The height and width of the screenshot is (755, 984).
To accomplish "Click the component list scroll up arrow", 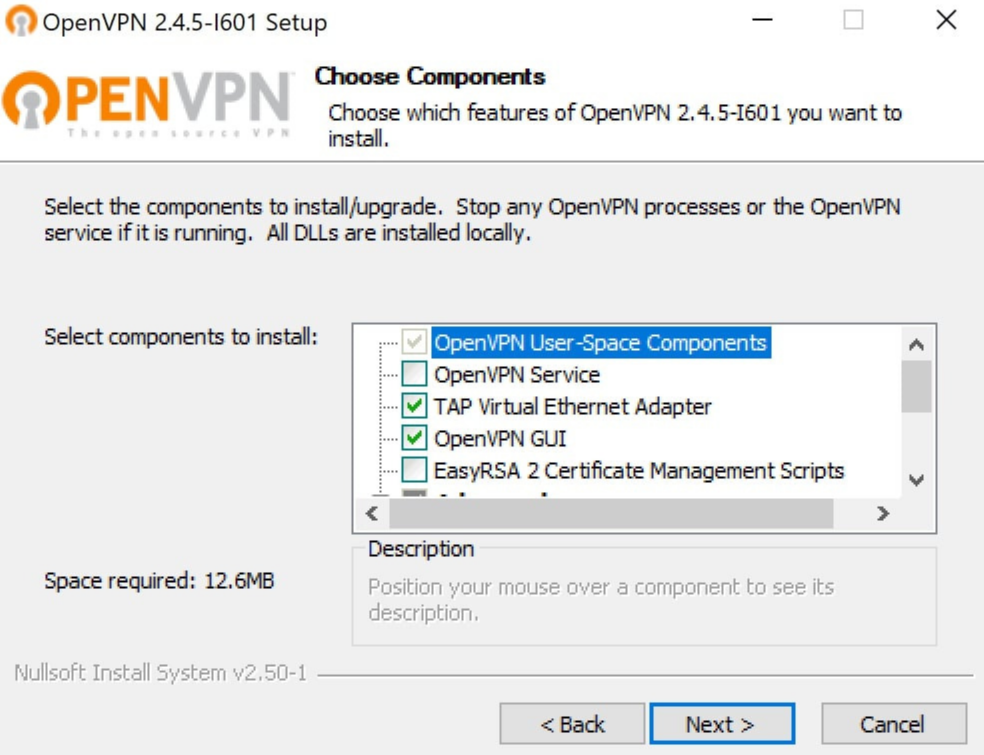I will [x=916, y=344].
